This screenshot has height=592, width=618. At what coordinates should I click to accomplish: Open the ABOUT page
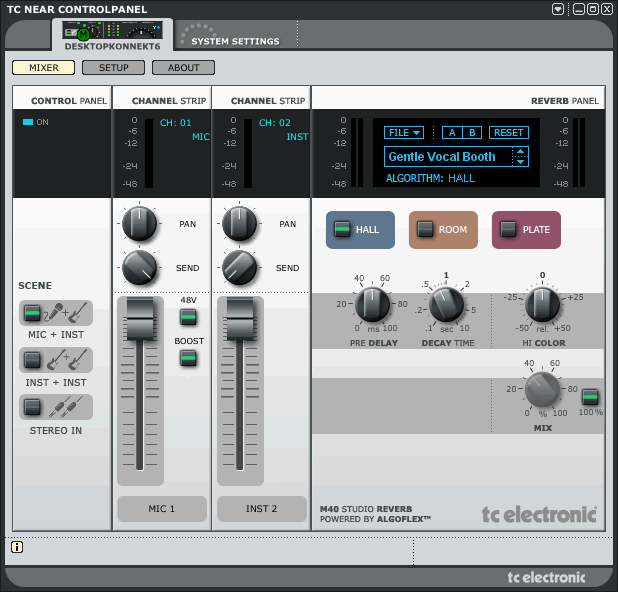(x=183, y=67)
